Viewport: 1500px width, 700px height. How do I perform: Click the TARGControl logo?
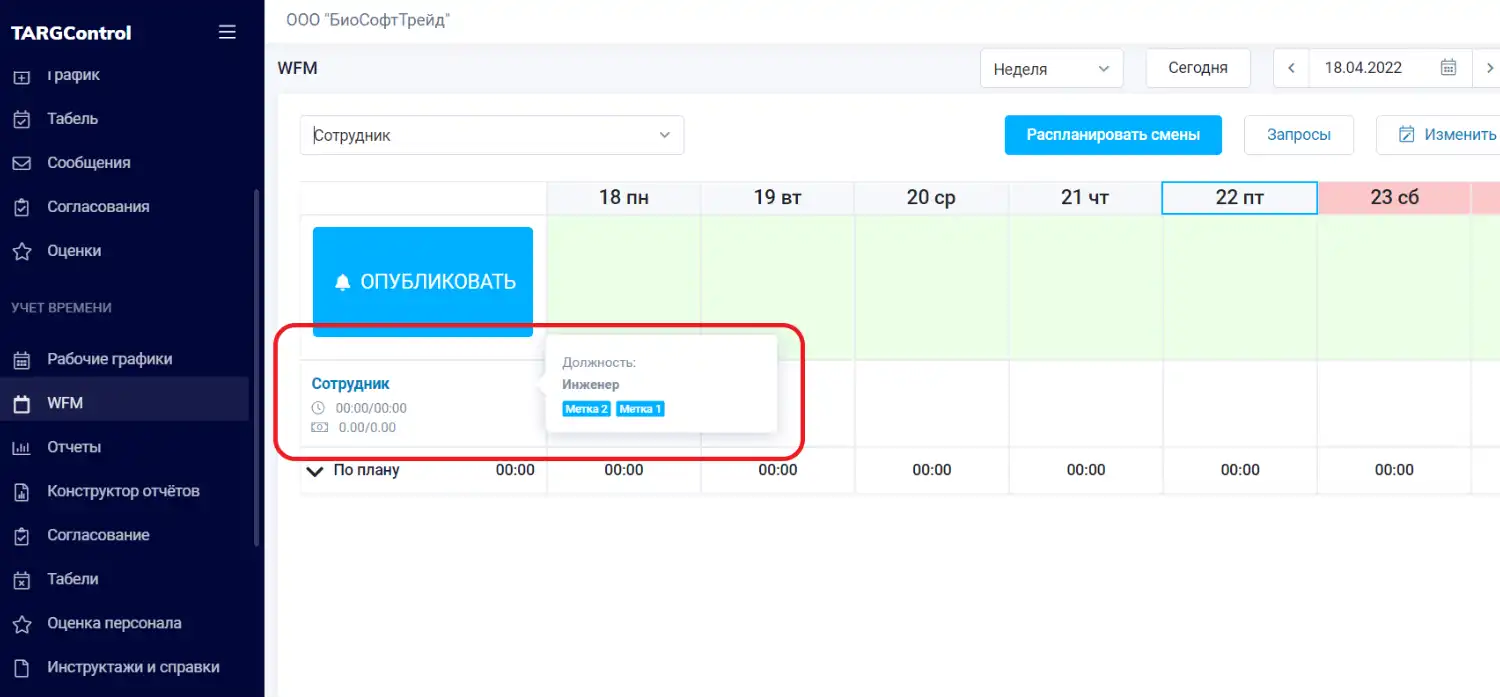pos(71,33)
